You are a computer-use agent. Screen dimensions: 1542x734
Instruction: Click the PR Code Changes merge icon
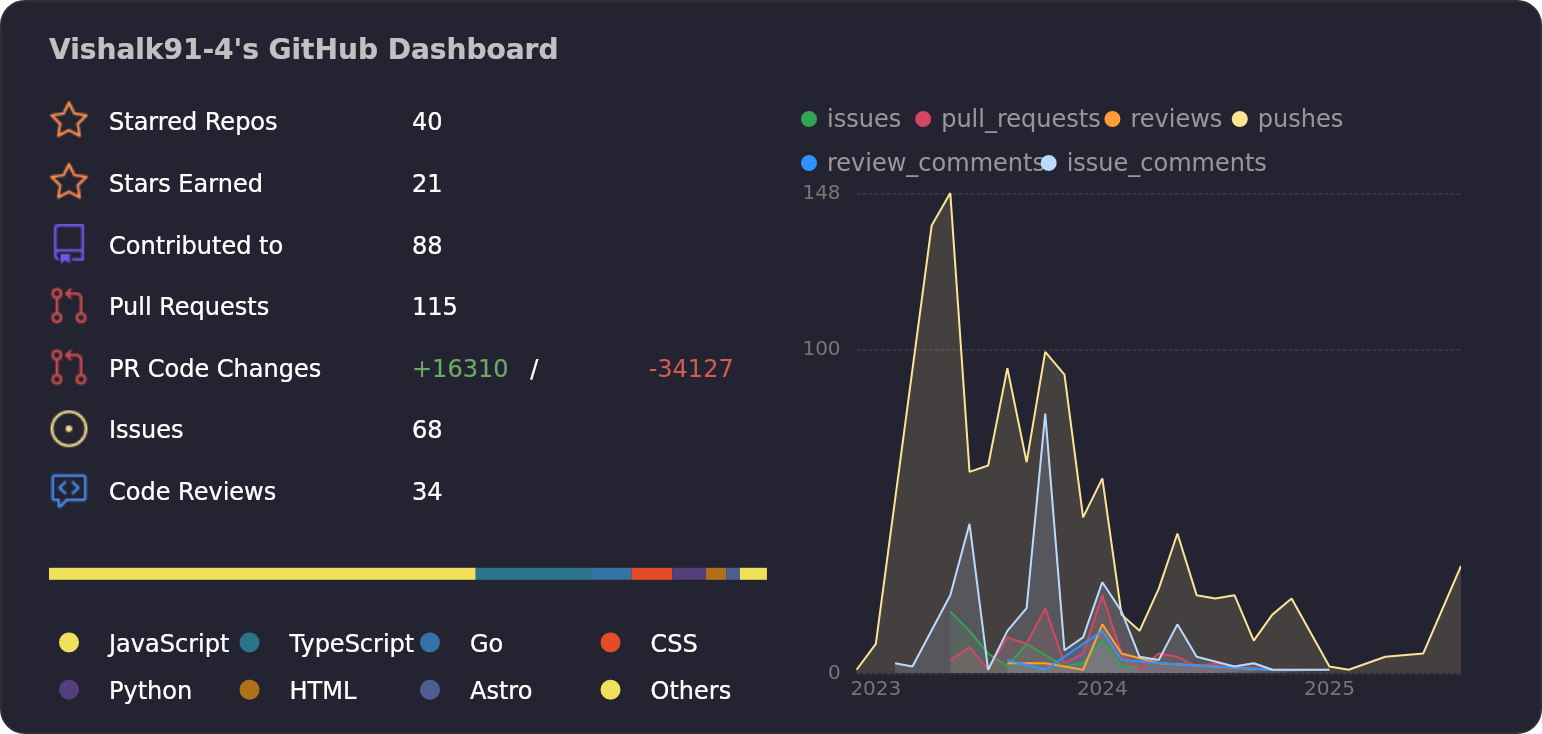point(68,367)
